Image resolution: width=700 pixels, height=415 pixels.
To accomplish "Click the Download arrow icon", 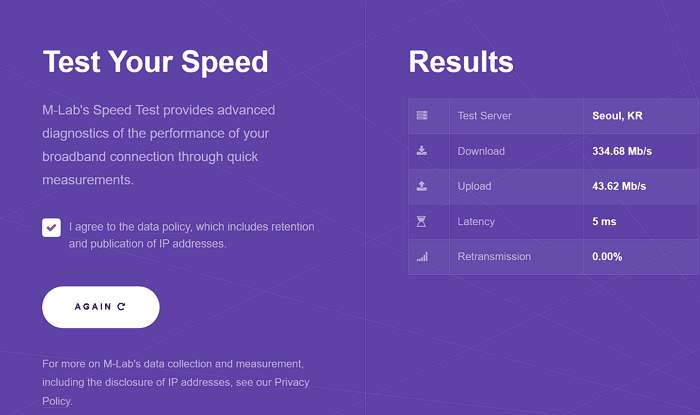I will (421, 151).
